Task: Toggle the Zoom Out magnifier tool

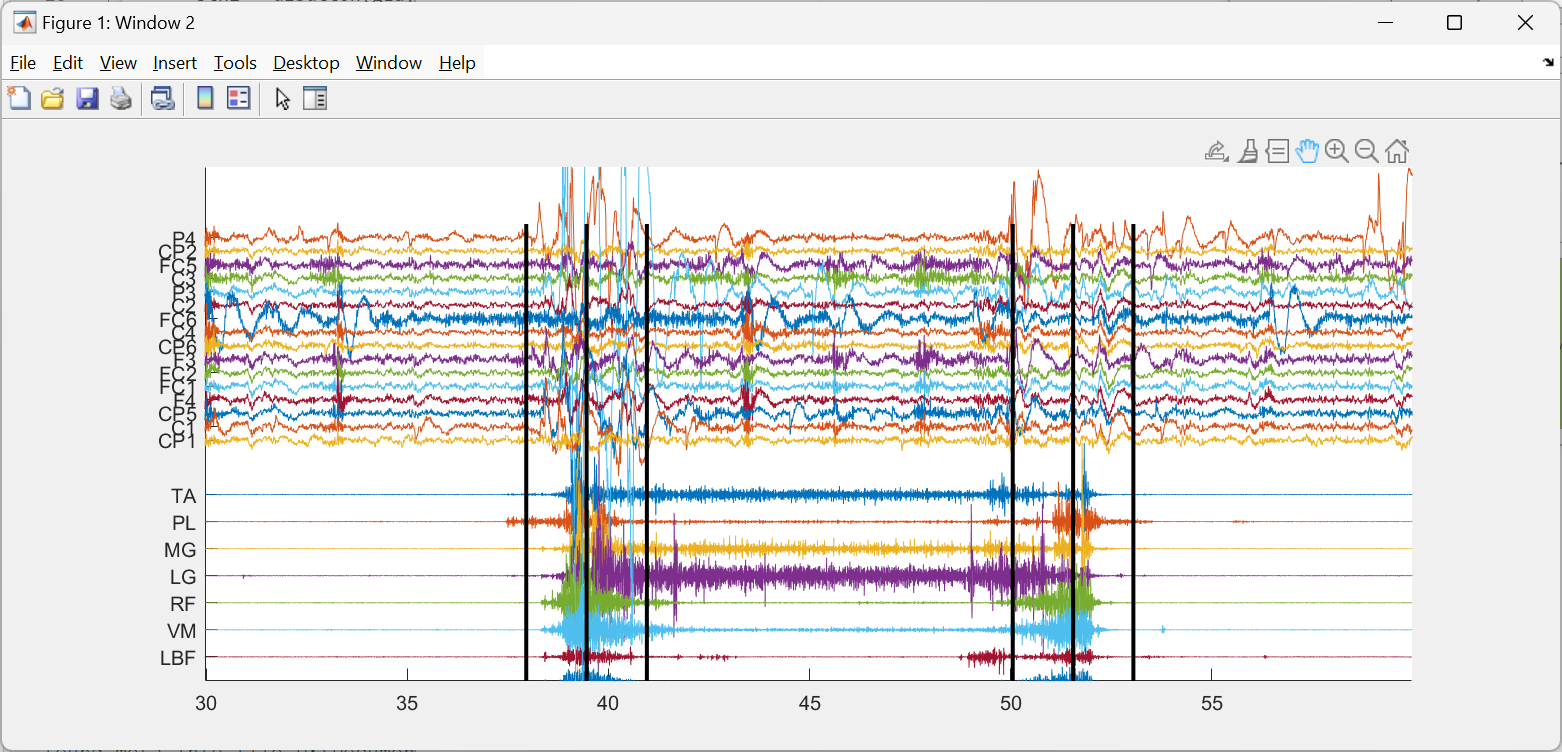Action: click(1367, 151)
